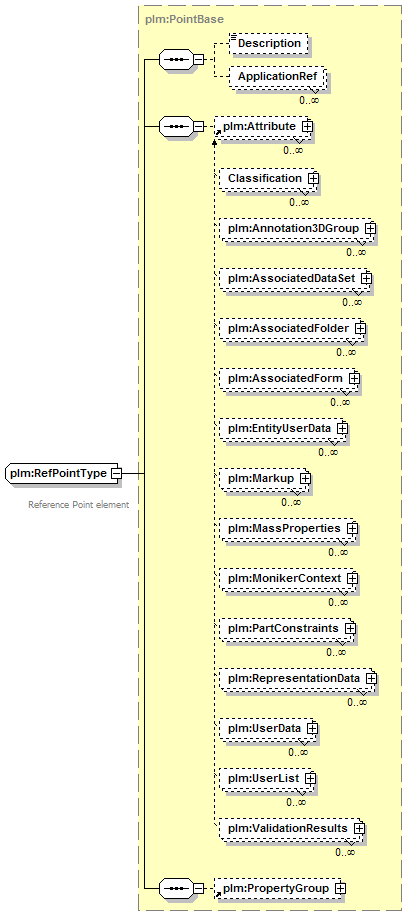Expand plm:EntityUserData plus box
Screen dimensions: 407x916
coord(342,428)
